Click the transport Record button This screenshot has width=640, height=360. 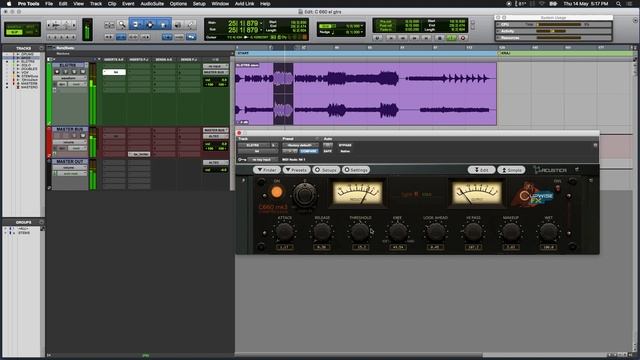[x=463, y=38]
